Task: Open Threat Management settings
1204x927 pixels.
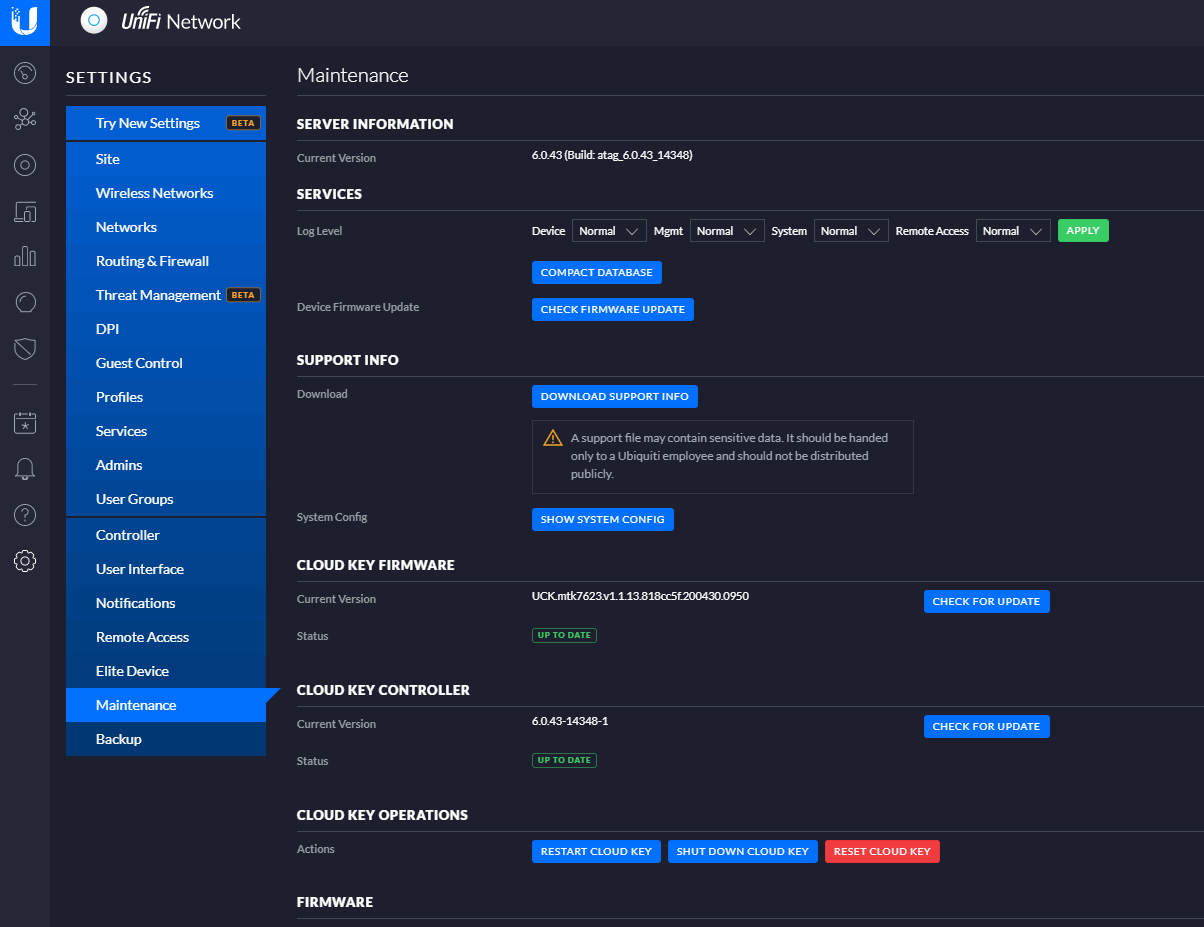Action: [166, 295]
